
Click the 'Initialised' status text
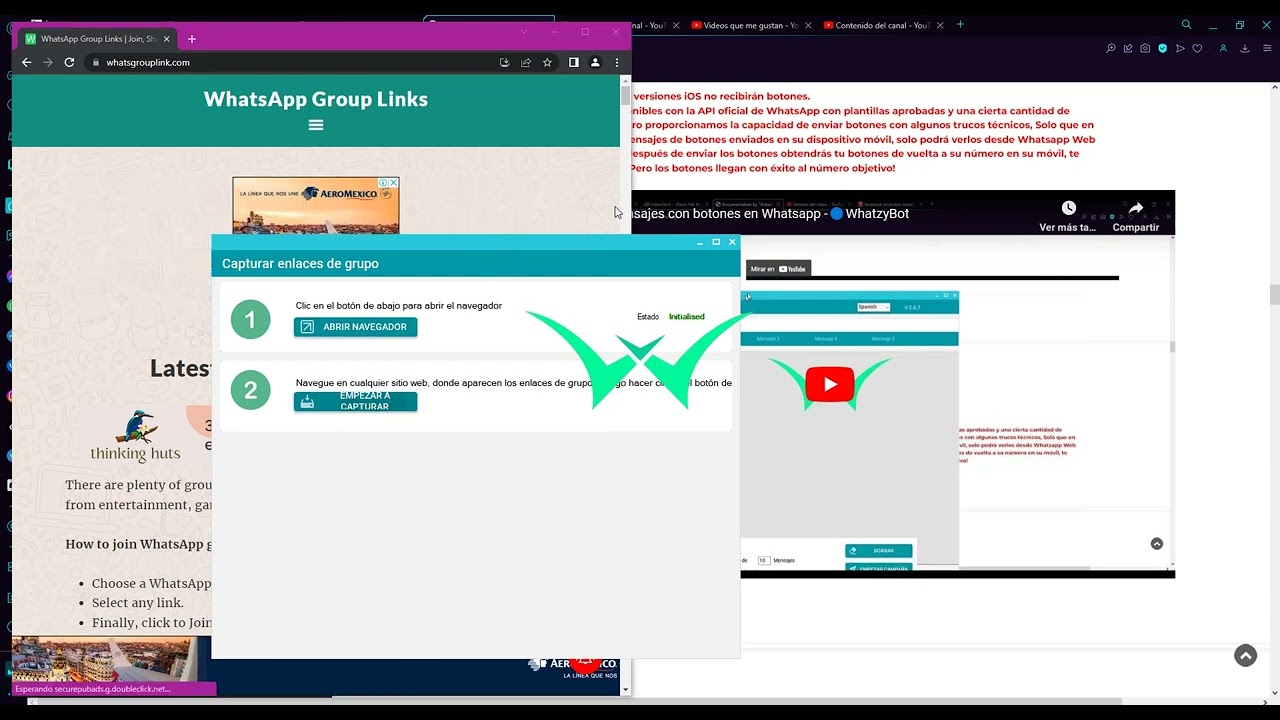point(687,317)
